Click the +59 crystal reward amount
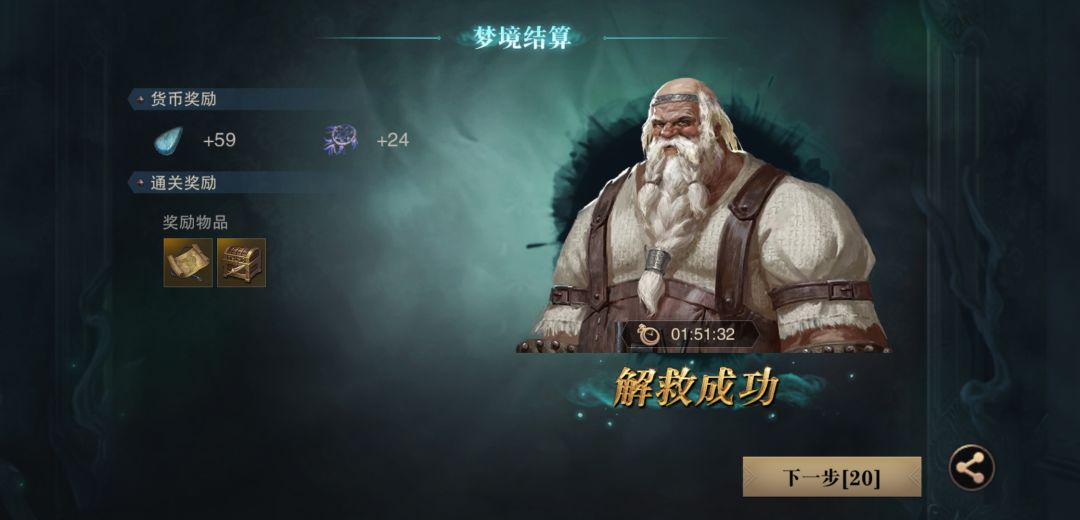The width and height of the screenshot is (1080, 520). (x=219, y=141)
